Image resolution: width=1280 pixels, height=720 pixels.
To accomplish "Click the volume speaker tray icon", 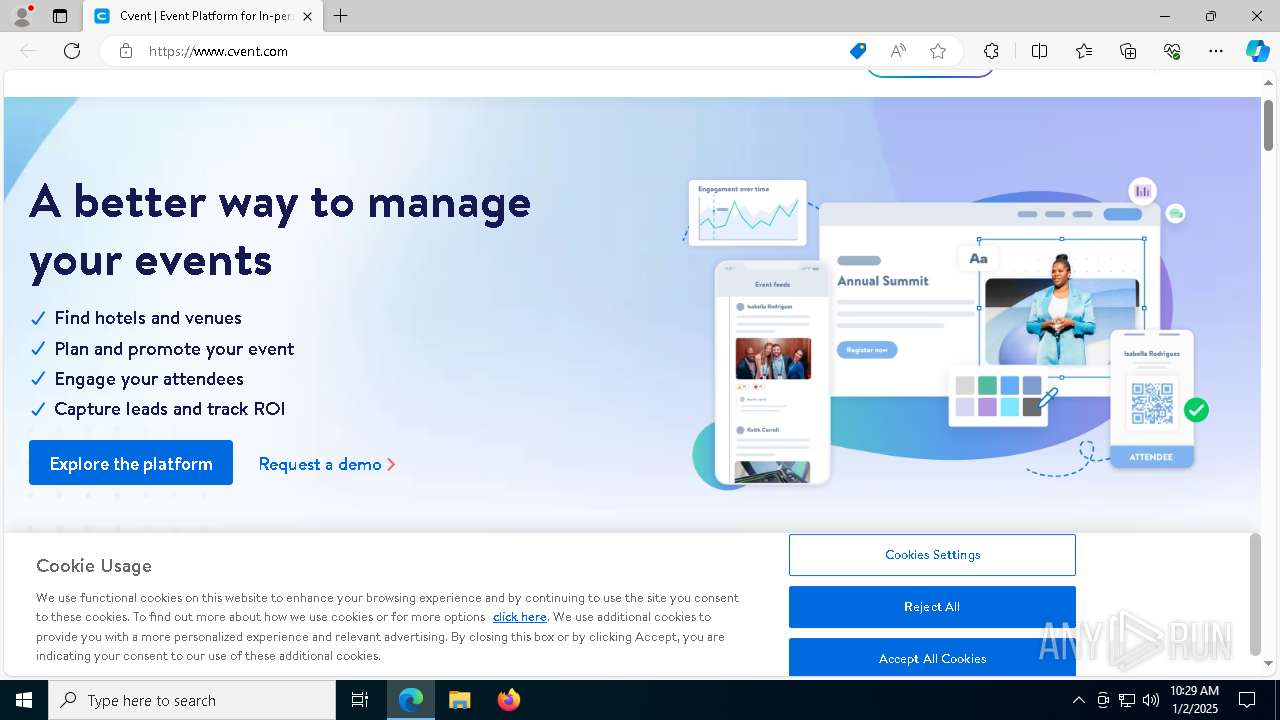I will (x=1151, y=700).
